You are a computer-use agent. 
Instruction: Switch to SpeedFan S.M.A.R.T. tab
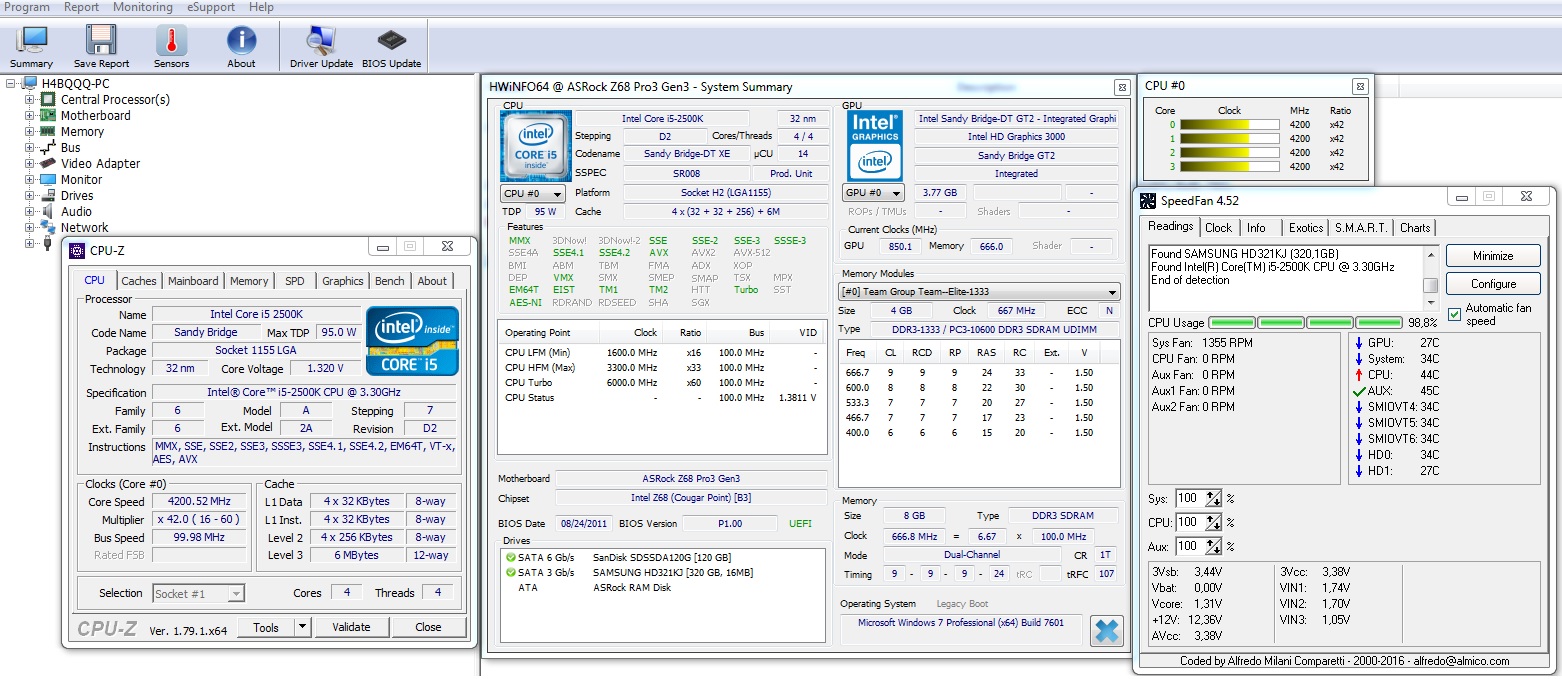coord(1360,227)
